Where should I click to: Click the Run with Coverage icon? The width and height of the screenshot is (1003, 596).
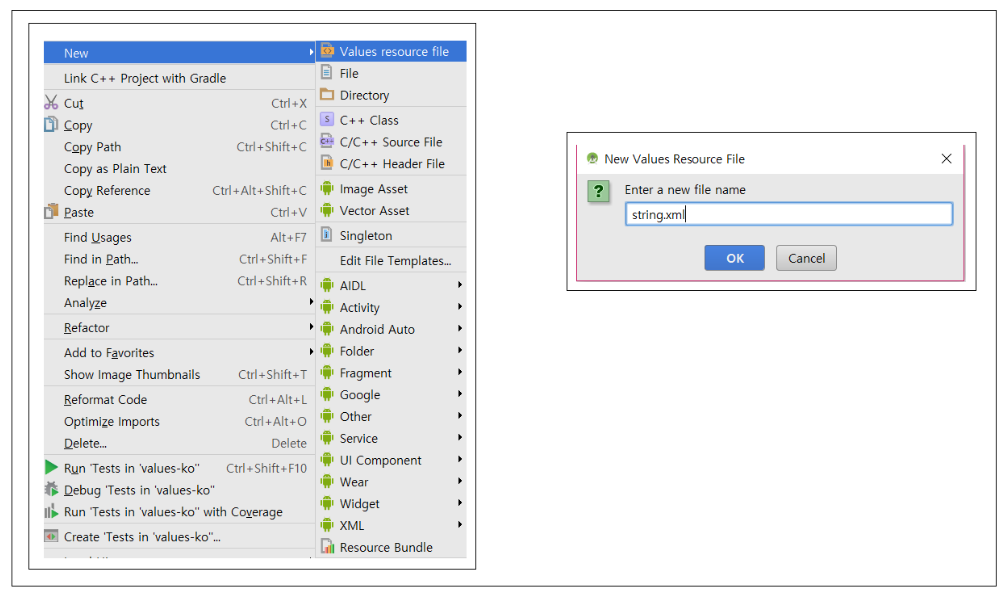(51, 512)
